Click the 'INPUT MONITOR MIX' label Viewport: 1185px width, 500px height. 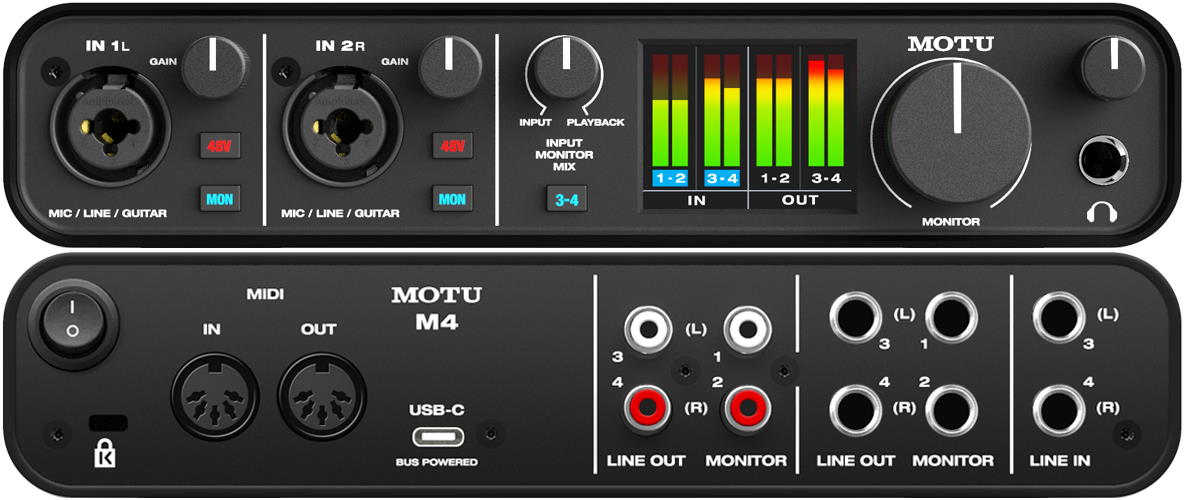tap(566, 154)
